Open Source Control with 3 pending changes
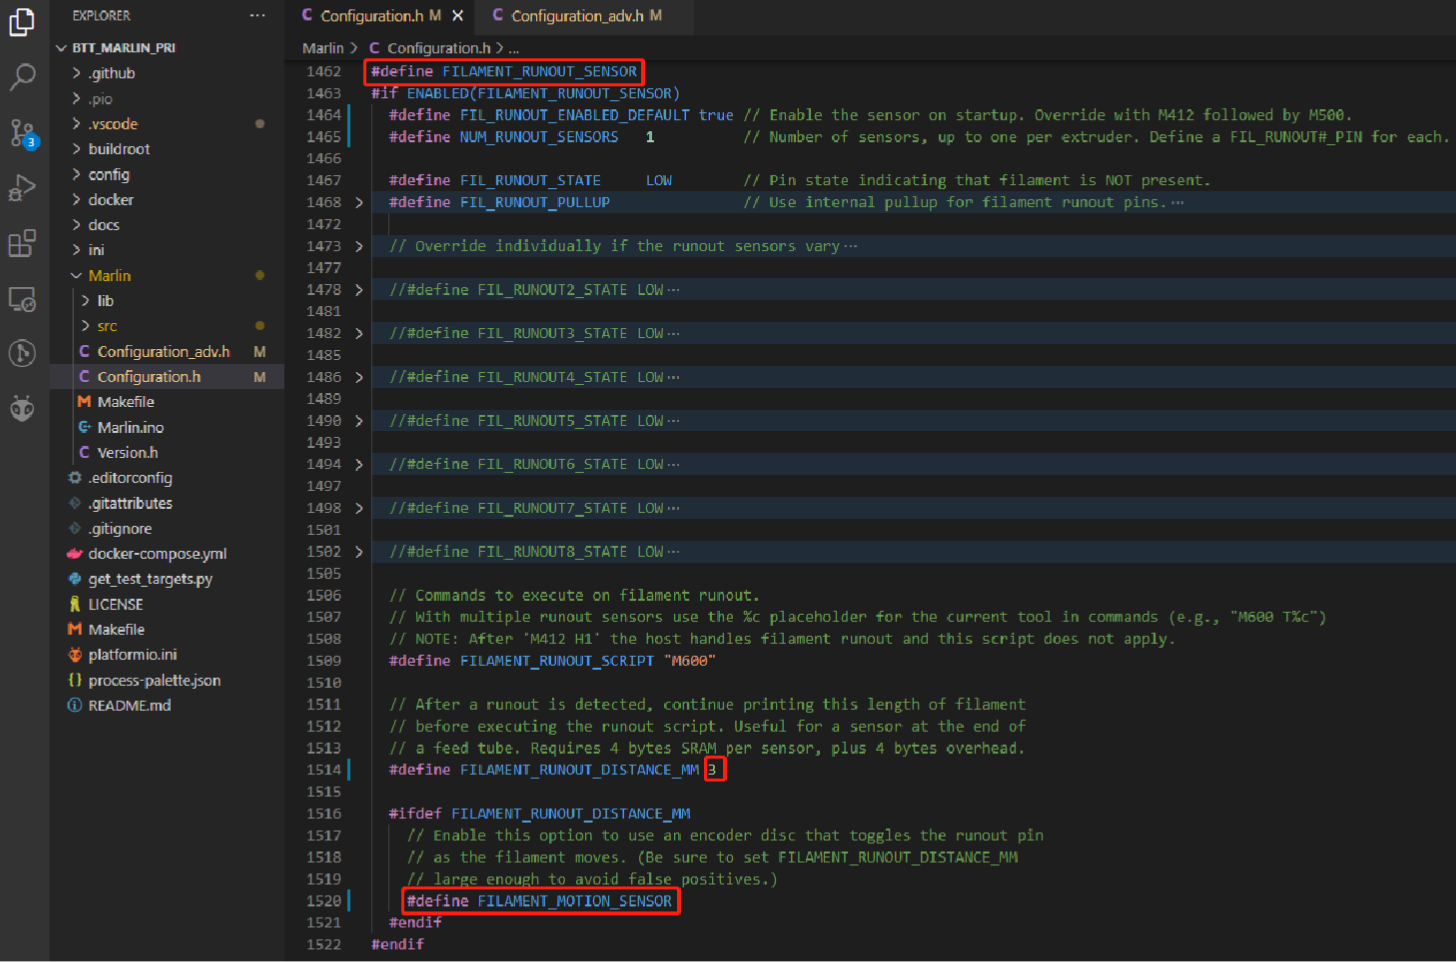The height and width of the screenshot is (962, 1456). click(x=22, y=132)
